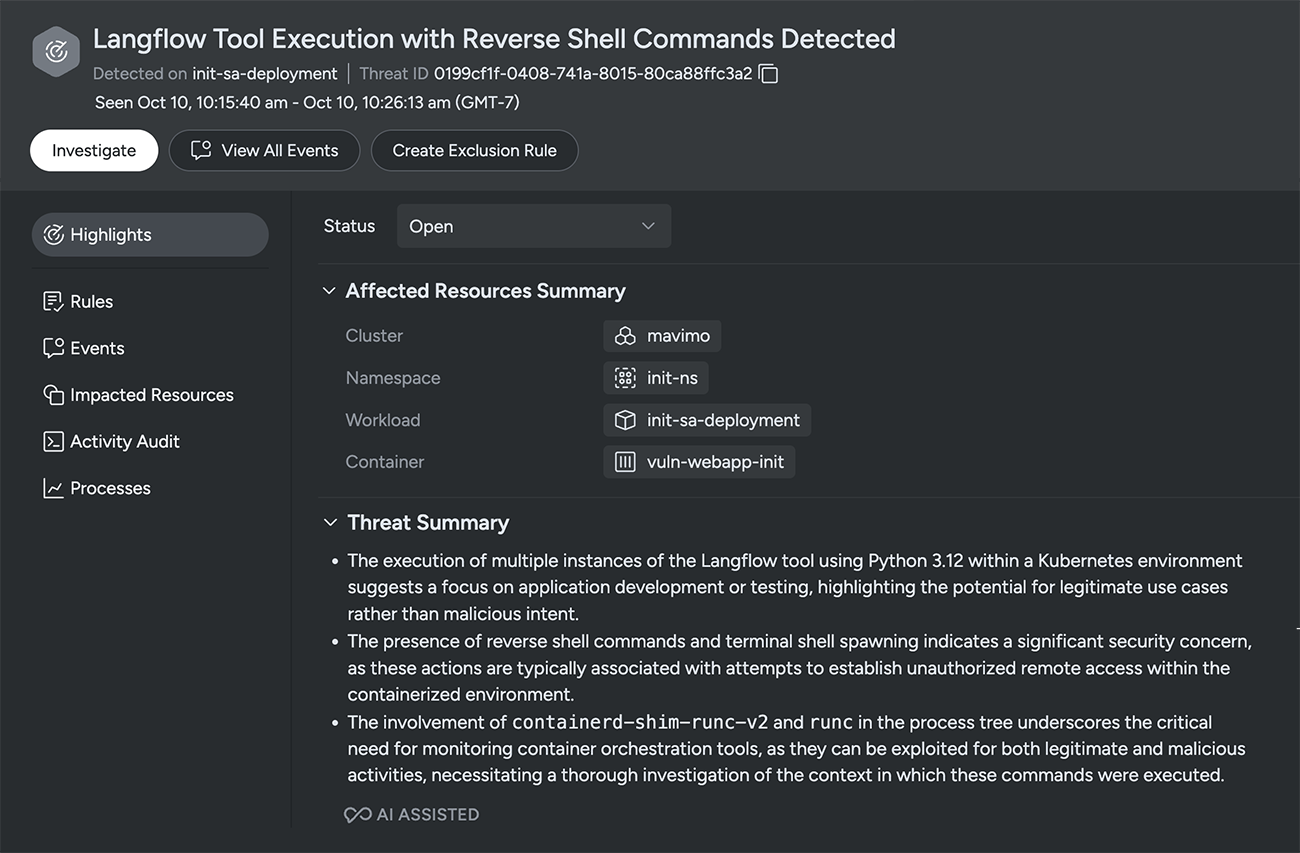Click the Status label text

point(349,226)
